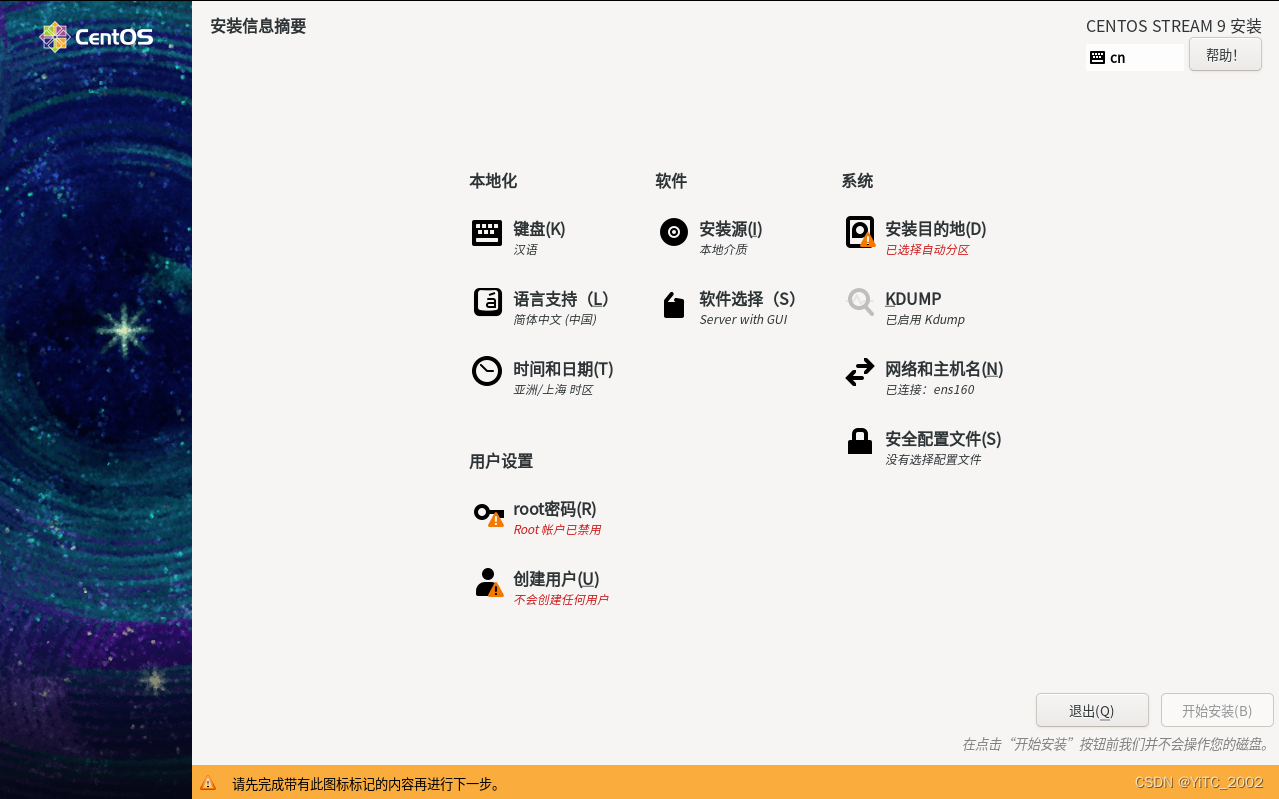Open the keyboard (键盘) settings icon

[487, 233]
